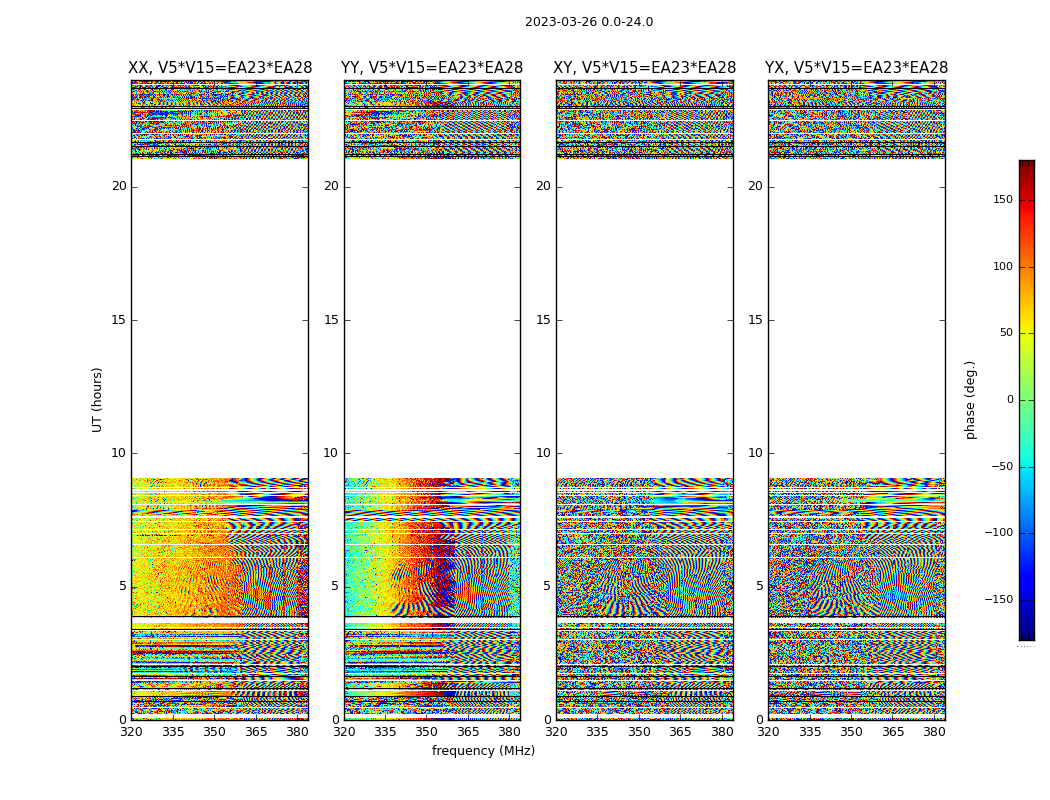Image resolution: width=1050 pixels, height=800 pixels.
Task: Click the YX plot y-axis tick 20
Action: point(755,186)
